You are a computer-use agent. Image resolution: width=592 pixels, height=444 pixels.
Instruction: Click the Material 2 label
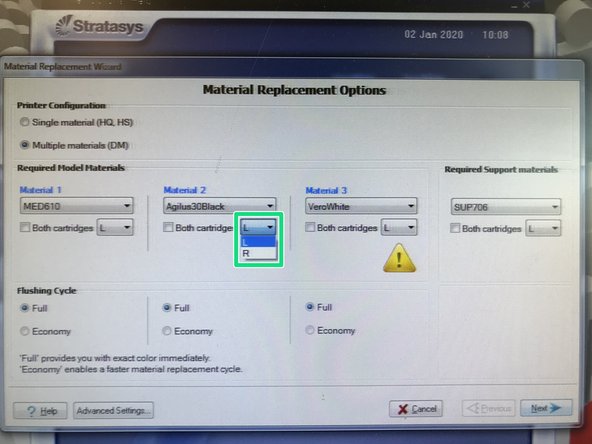(x=185, y=190)
